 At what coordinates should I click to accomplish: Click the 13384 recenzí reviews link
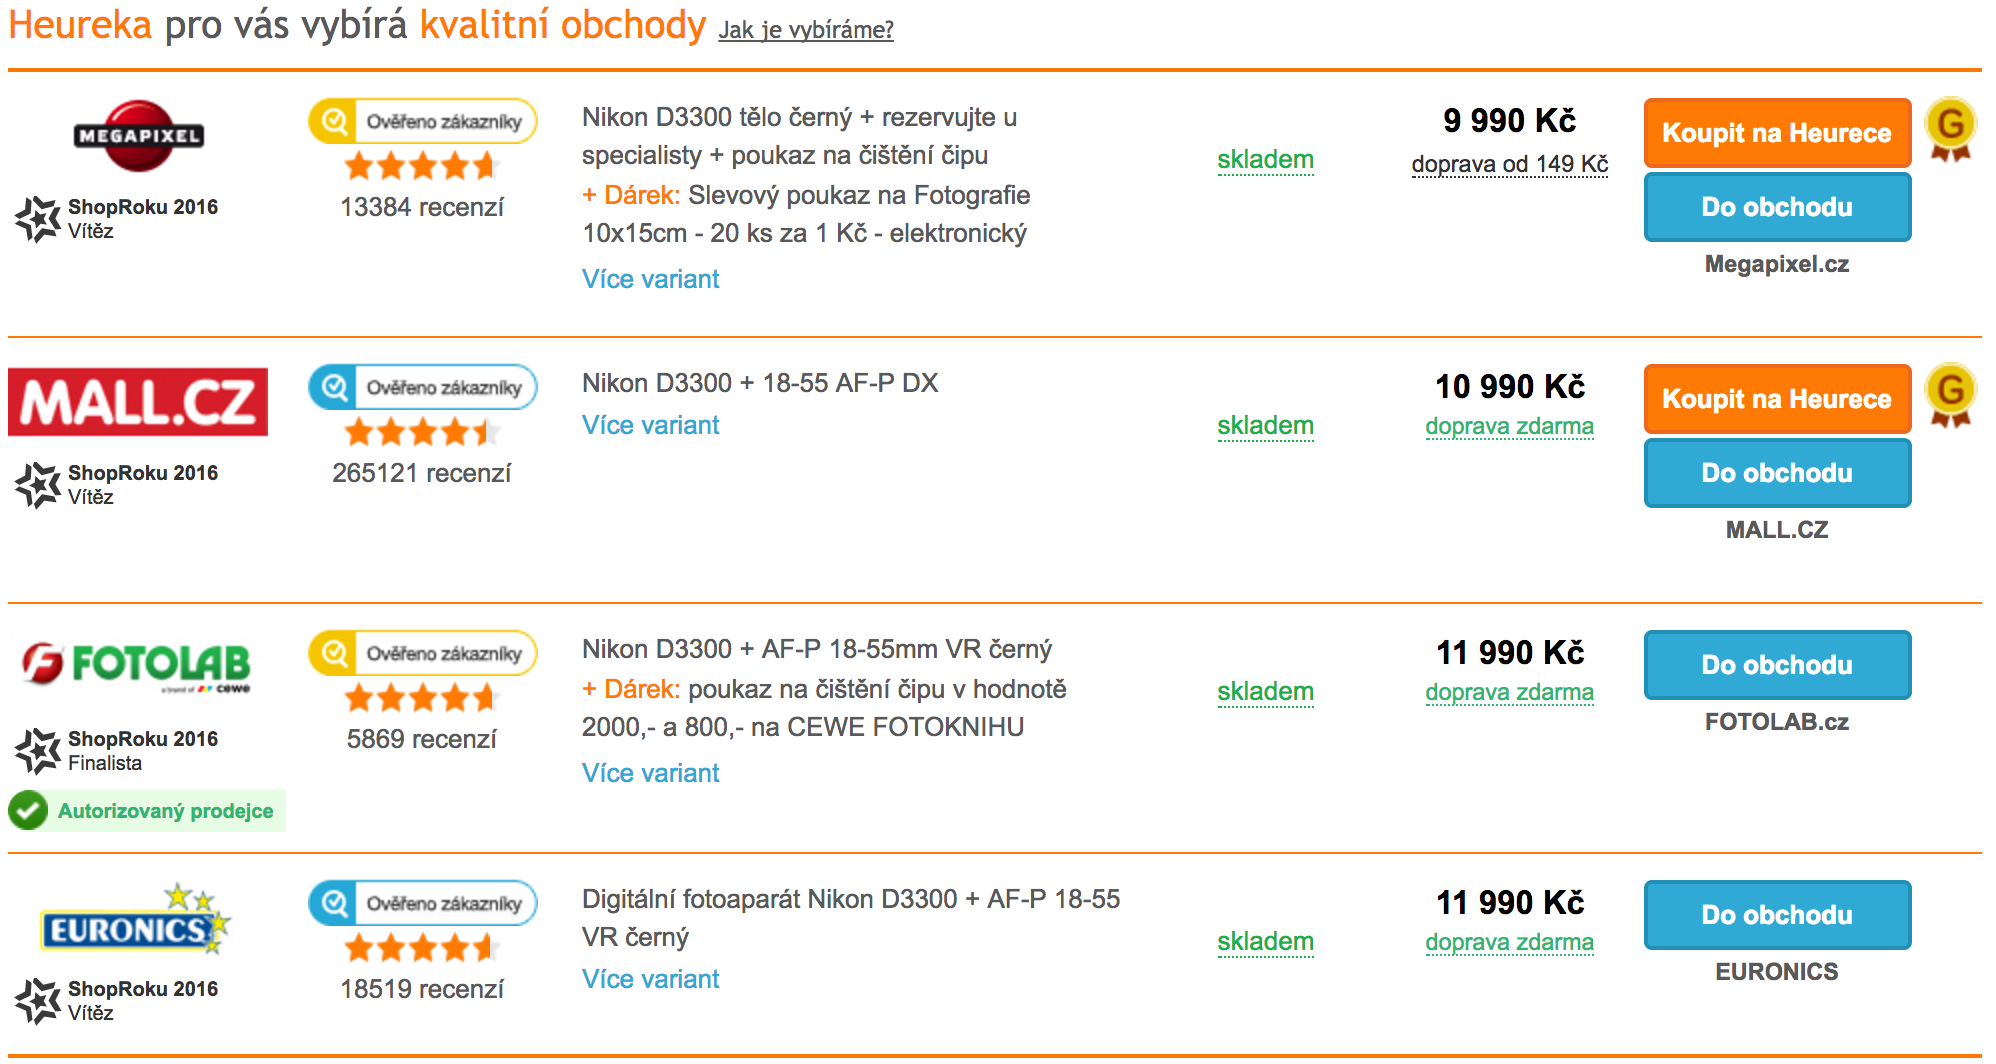click(421, 207)
